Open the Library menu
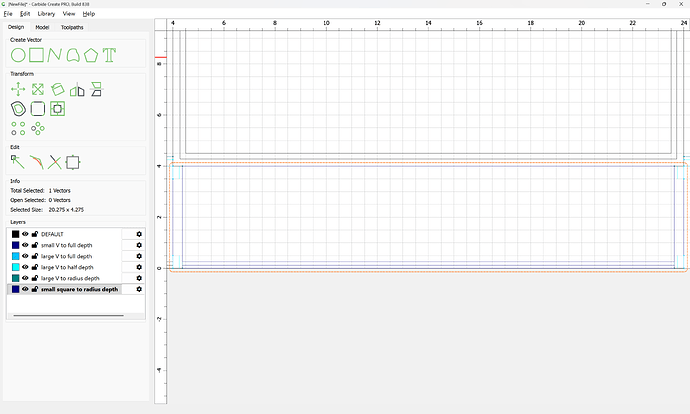The width and height of the screenshot is (690, 414). (46, 14)
